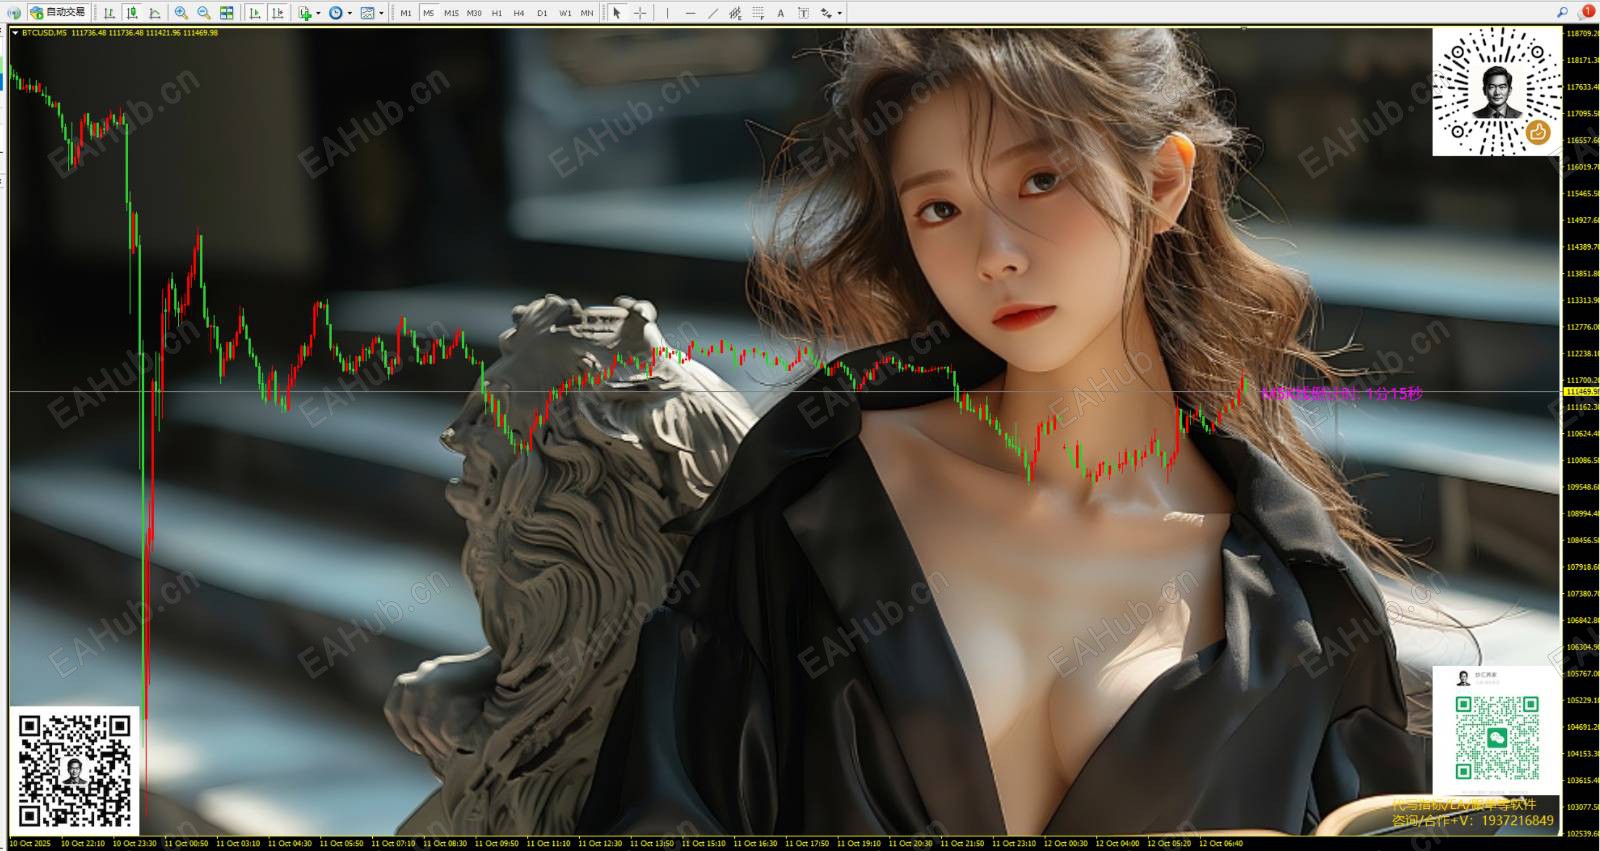Screen dimensions: 1600x851
Task: Click the pink M5 countdown timer label
Action: tap(1342, 394)
